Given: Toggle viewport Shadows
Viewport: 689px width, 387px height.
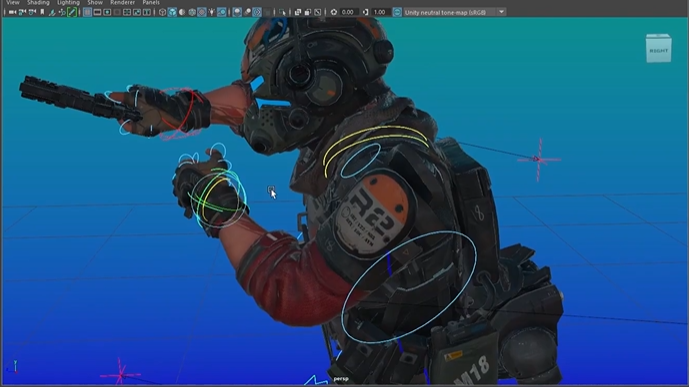Looking at the screenshot, I should [222, 12].
